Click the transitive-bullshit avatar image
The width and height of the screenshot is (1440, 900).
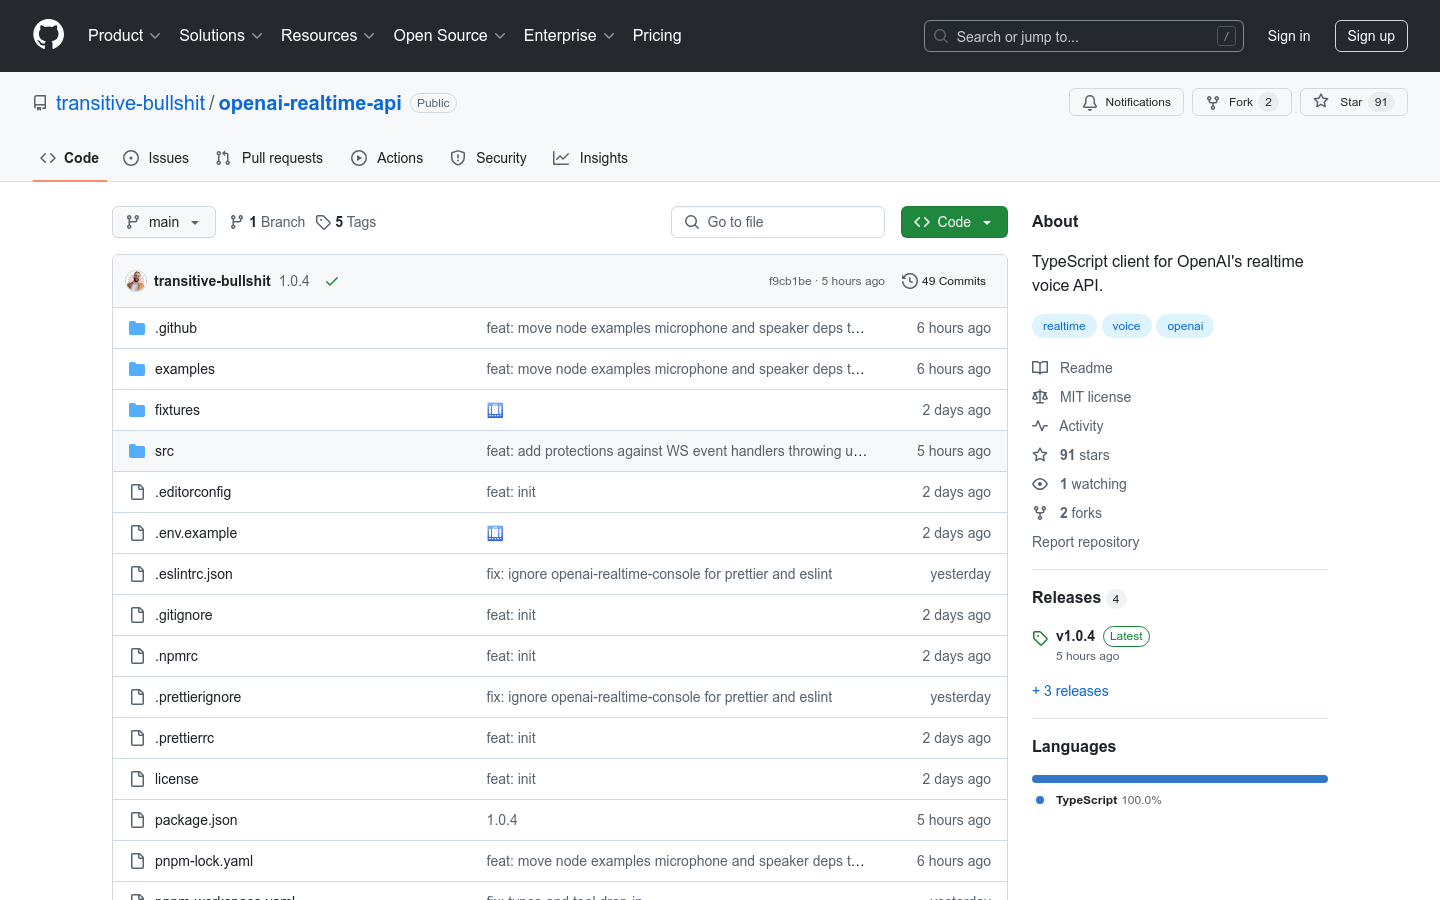point(136,281)
